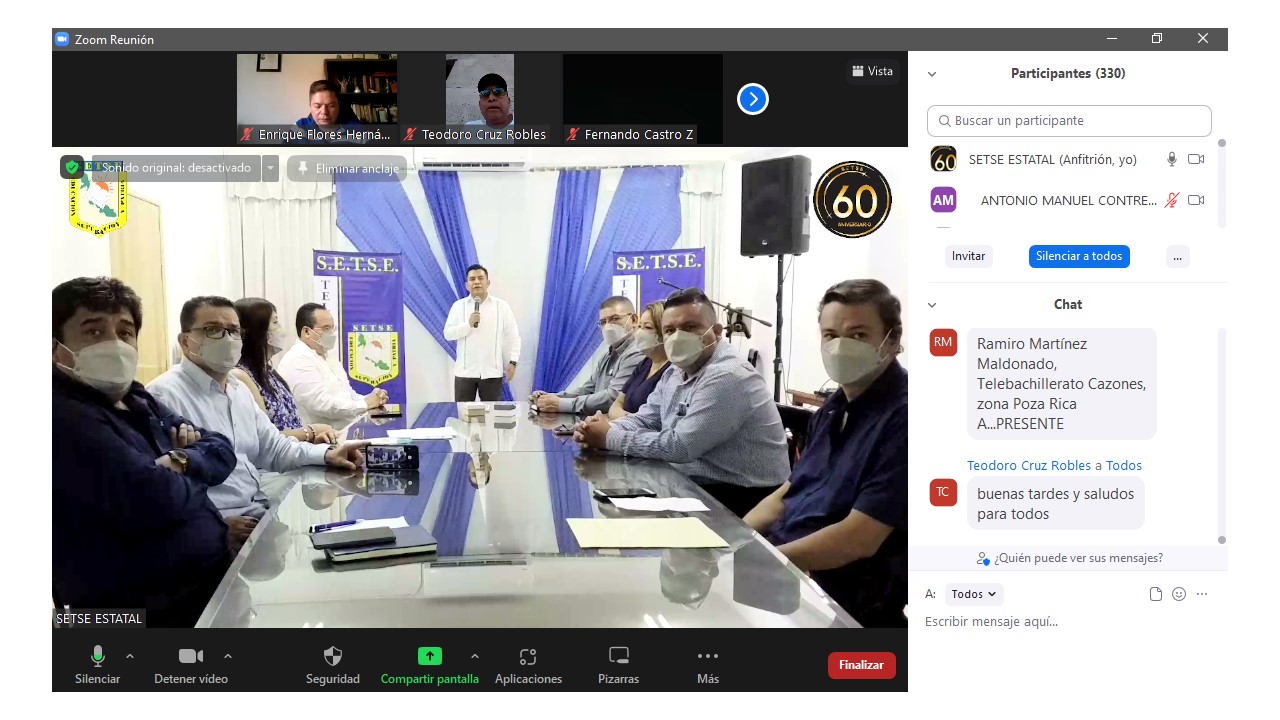Click the Participantes (330) heading
The image size is (1280, 720).
[1068, 73]
